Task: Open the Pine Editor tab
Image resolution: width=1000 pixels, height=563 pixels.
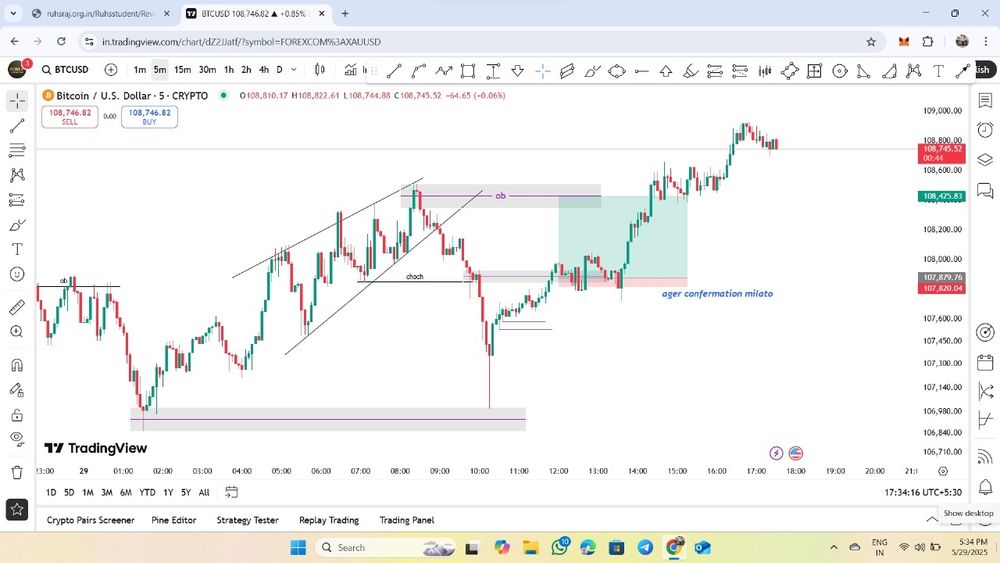Action: tap(173, 520)
